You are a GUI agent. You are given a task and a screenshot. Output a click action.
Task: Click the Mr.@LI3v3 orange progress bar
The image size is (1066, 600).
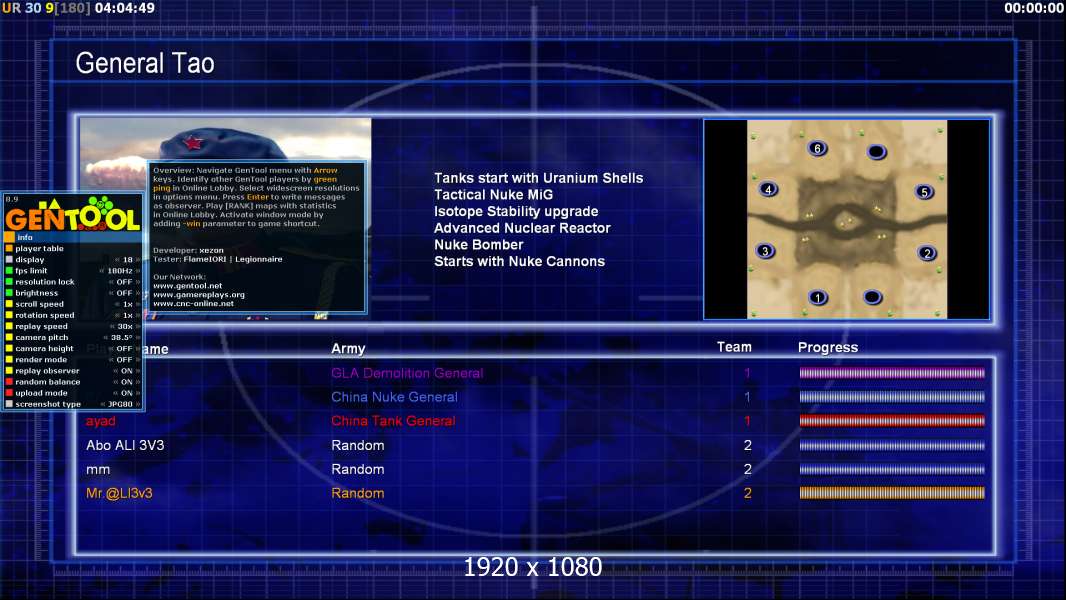(892, 493)
